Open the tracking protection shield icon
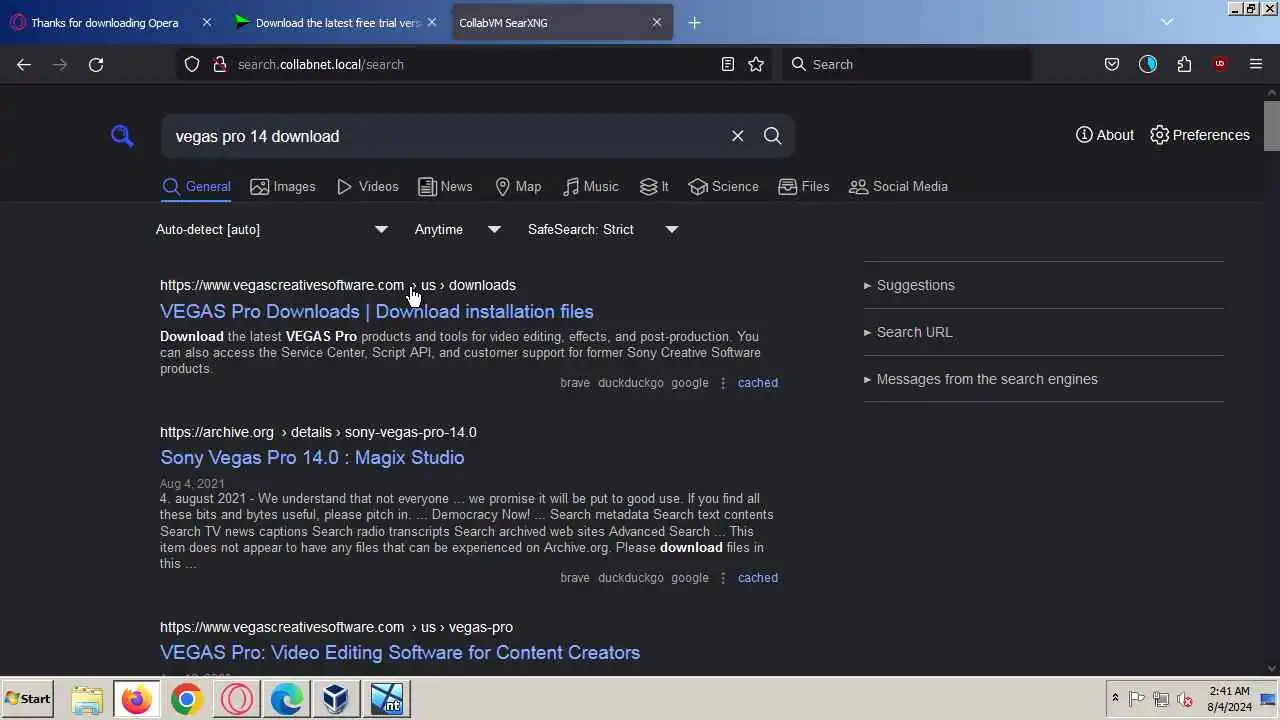The width and height of the screenshot is (1280, 720). click(x=192, y=64)
